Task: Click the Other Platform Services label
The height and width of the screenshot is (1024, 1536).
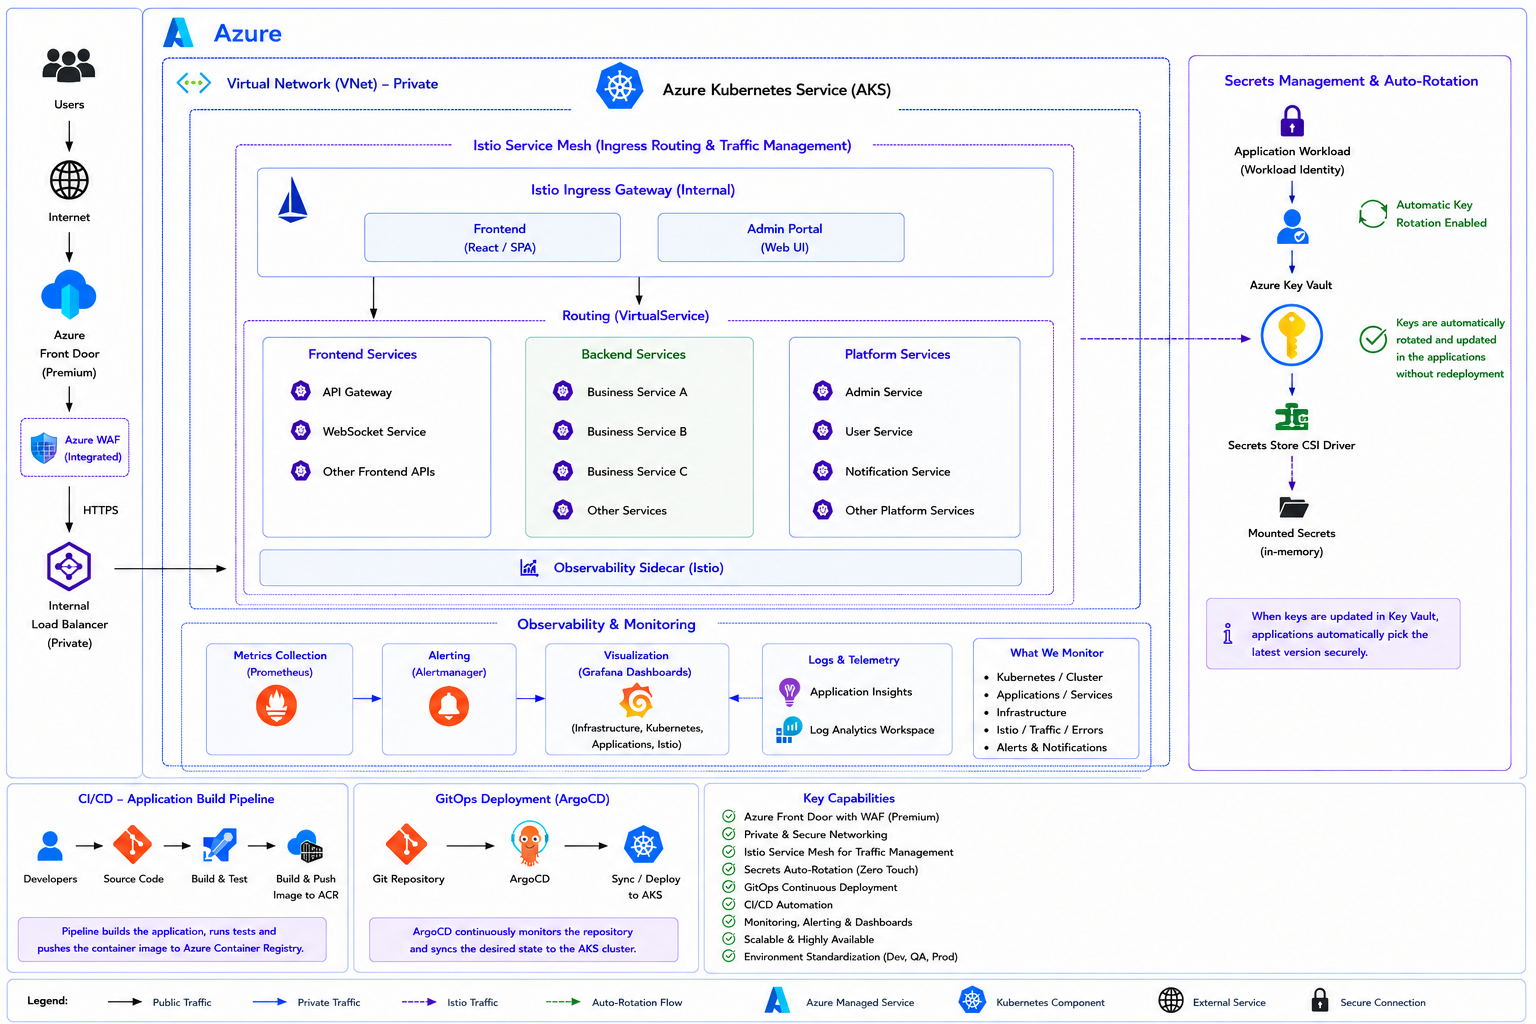Action: point(910,510)
